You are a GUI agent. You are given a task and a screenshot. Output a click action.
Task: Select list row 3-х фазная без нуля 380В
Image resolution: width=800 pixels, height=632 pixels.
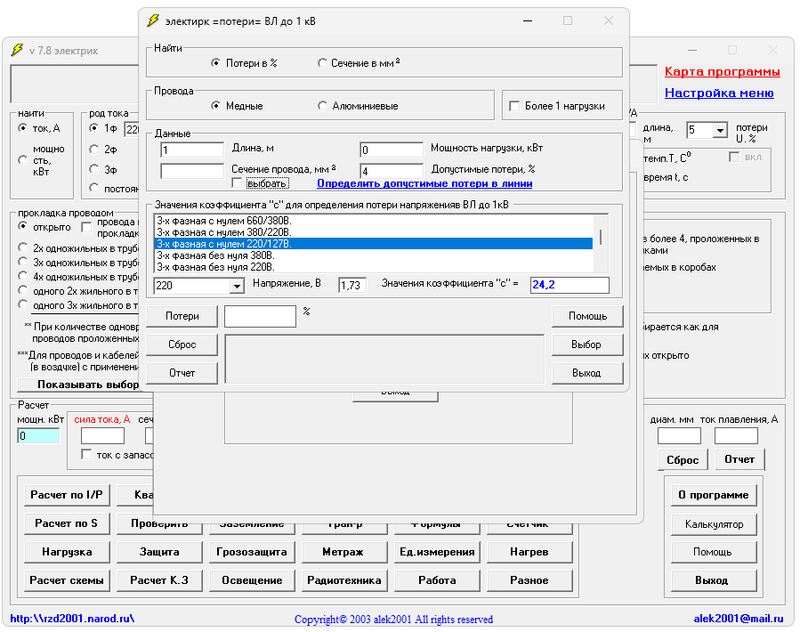point(373,256)
